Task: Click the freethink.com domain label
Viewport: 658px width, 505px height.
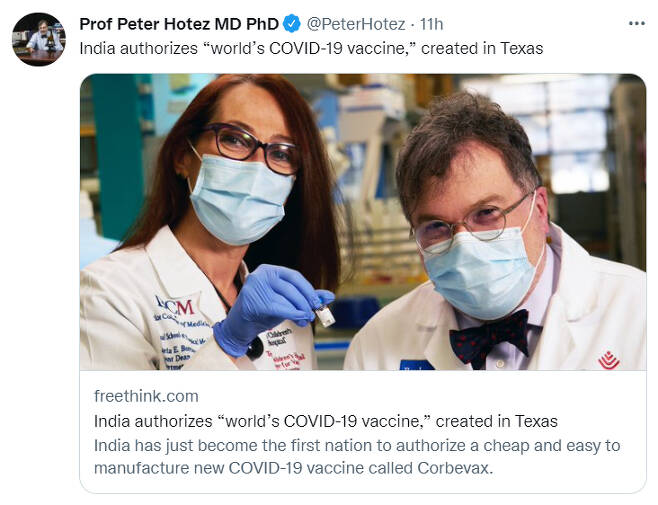Action: coord(146,396)
